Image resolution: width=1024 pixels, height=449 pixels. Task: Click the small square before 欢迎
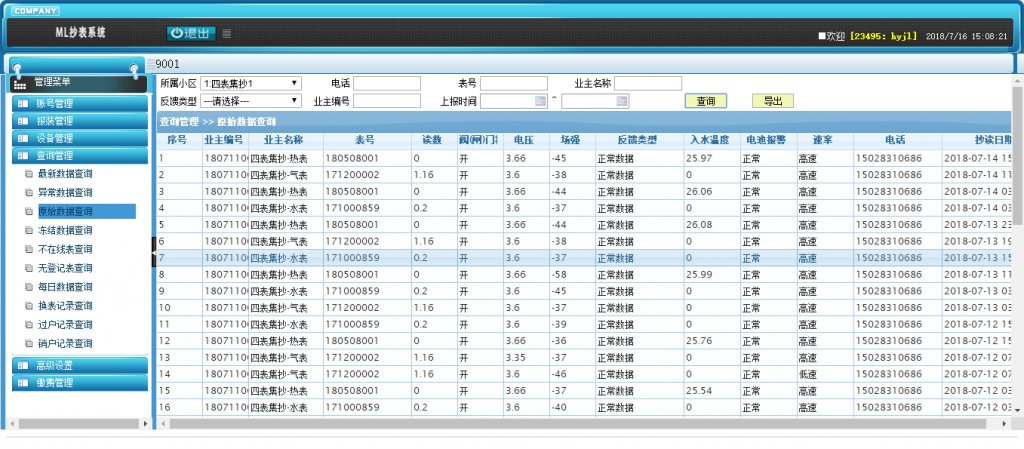click(x=821, y=36)
